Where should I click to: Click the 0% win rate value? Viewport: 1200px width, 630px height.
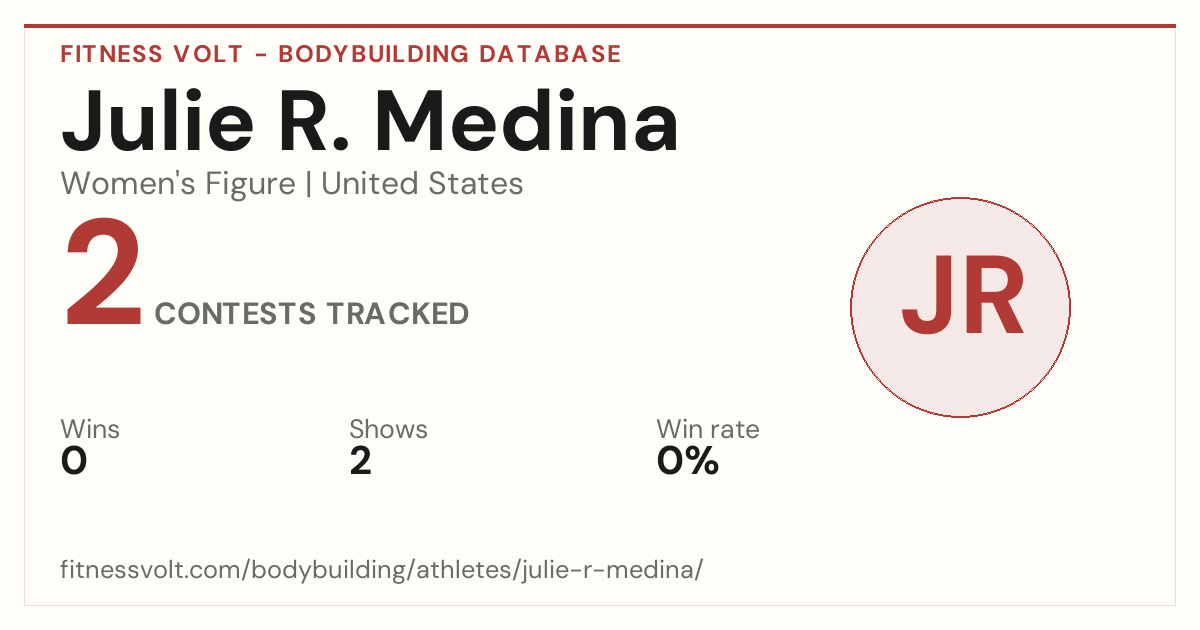pyautogui.click(x=688, y=461)
